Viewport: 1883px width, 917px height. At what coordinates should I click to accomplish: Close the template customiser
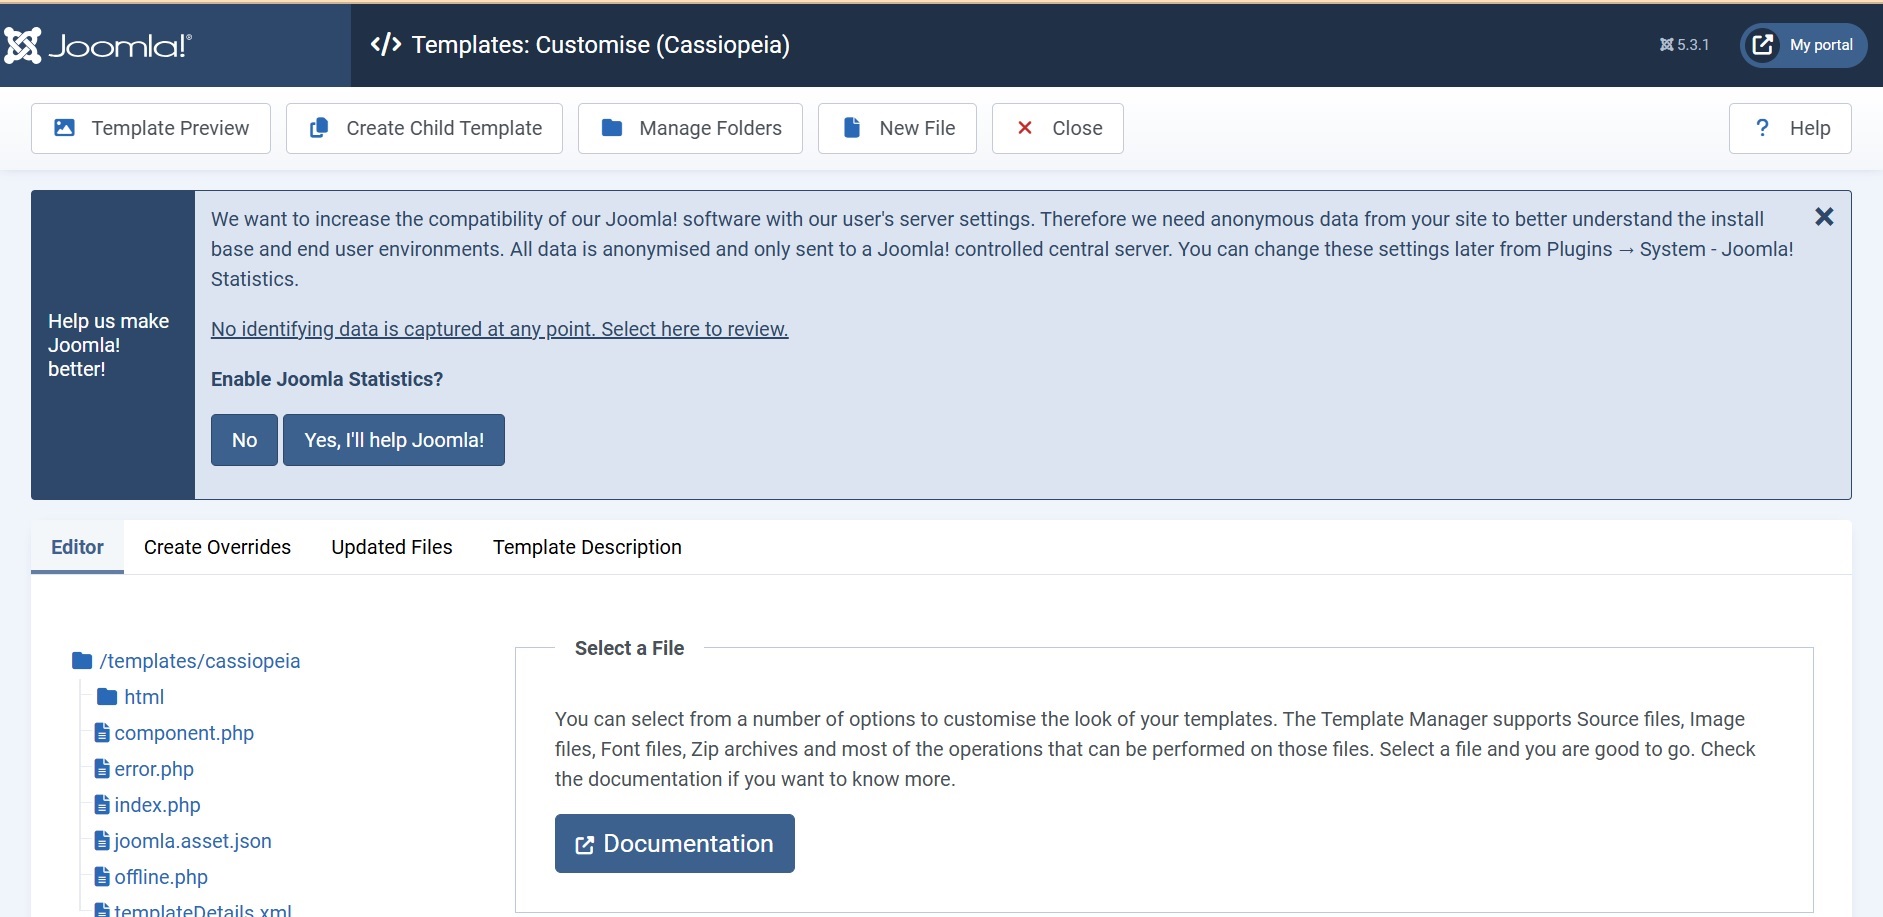(1058, 128)
